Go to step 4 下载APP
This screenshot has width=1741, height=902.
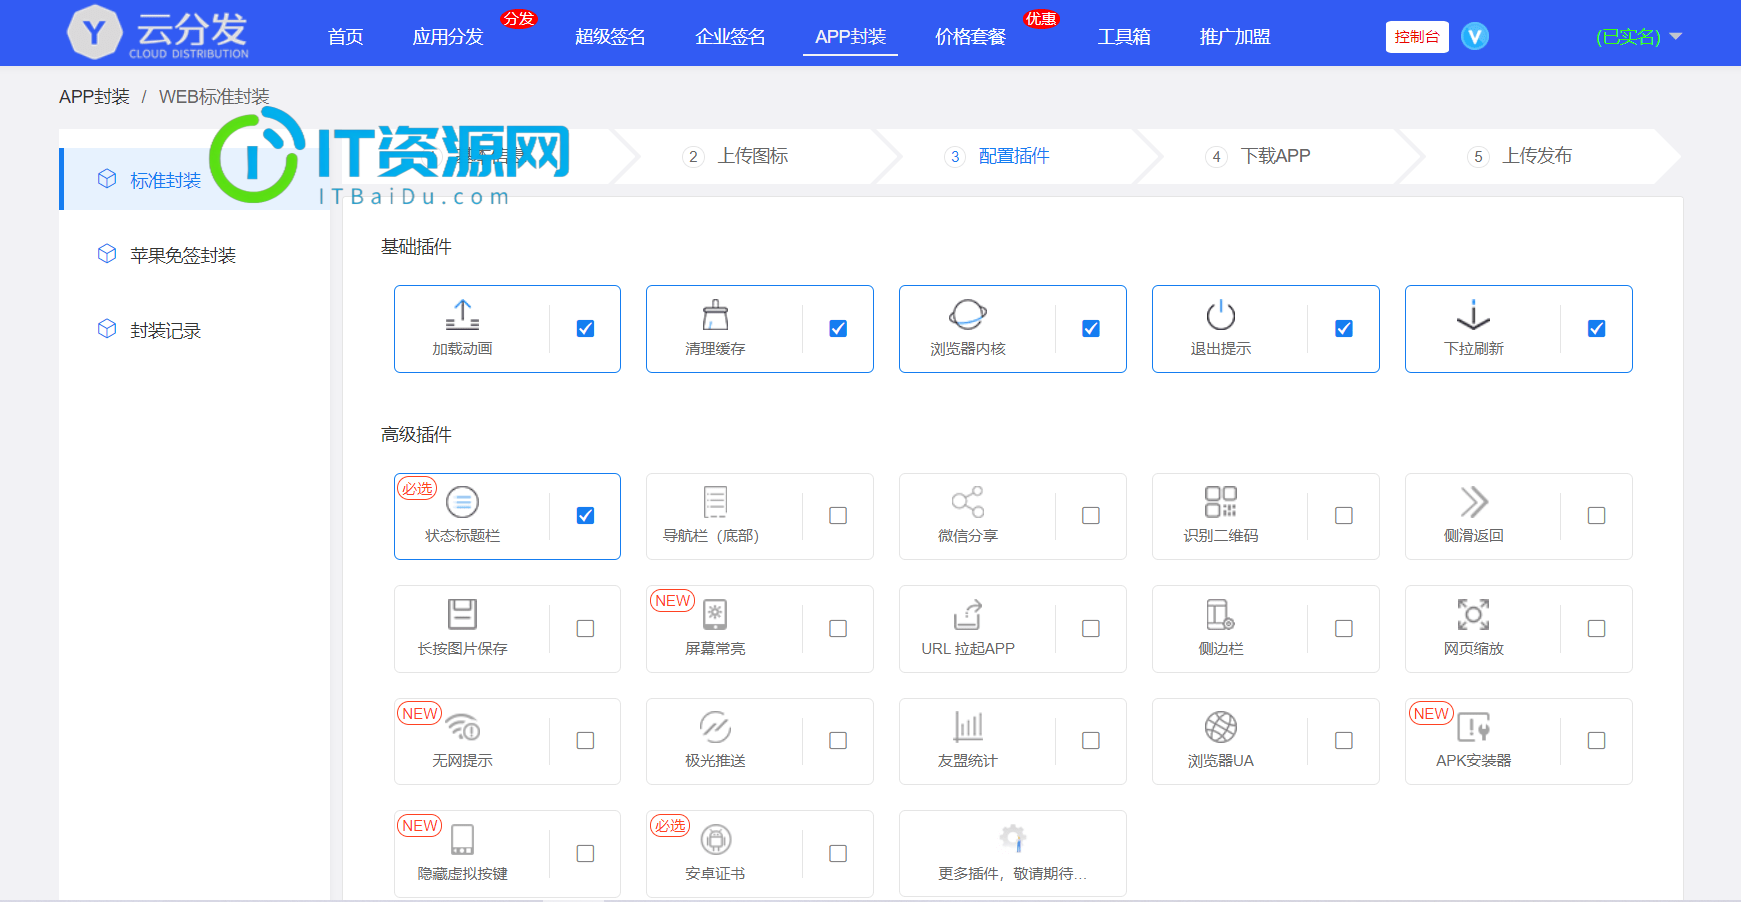point(1258,156)
